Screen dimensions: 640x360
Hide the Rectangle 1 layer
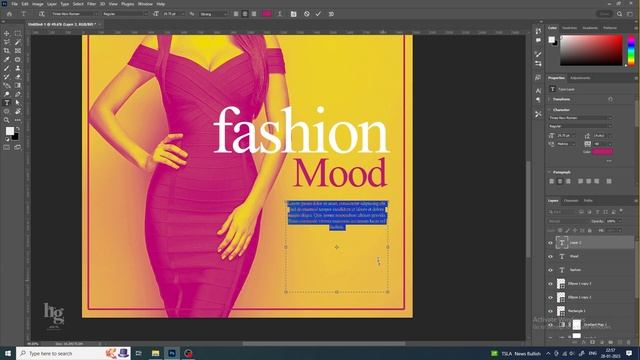point(550,311)
